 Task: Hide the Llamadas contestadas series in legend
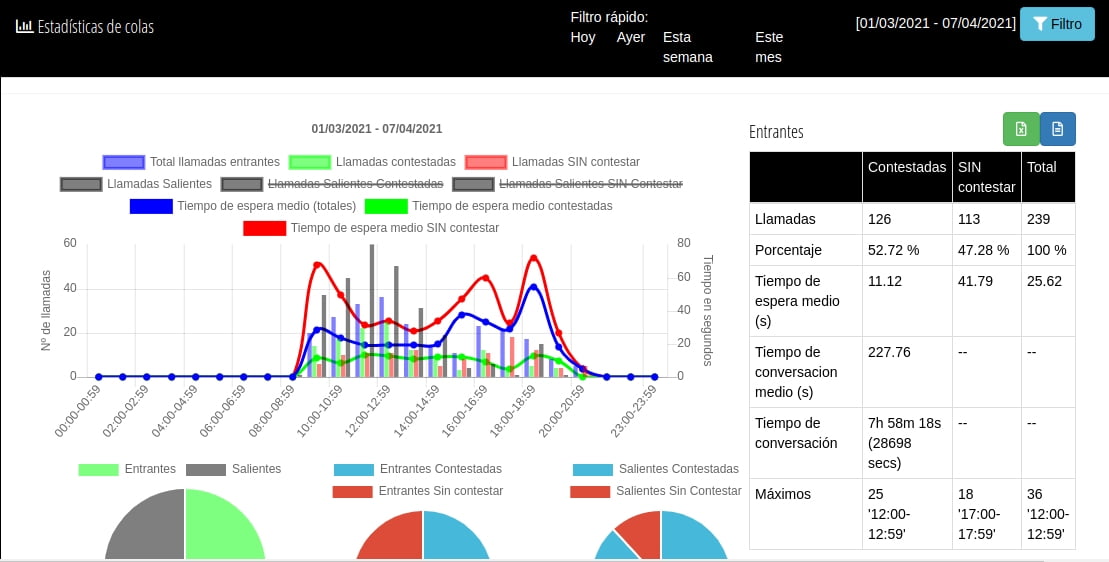coord(372,162)
